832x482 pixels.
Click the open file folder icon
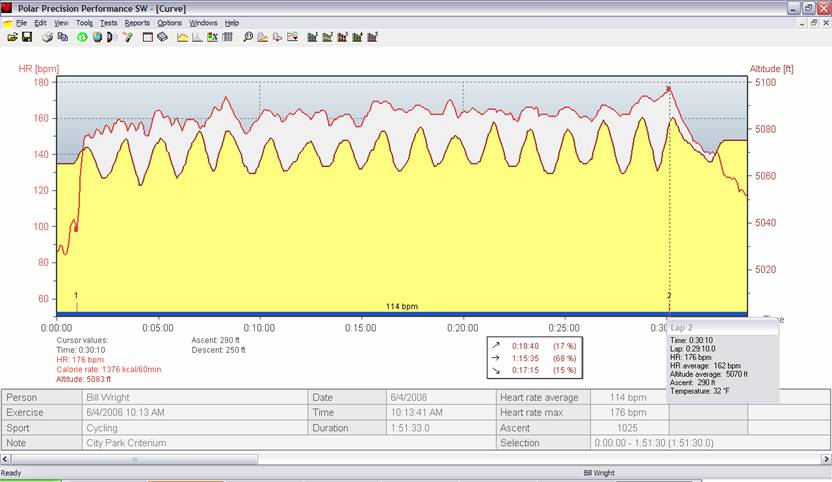[12, 37]
